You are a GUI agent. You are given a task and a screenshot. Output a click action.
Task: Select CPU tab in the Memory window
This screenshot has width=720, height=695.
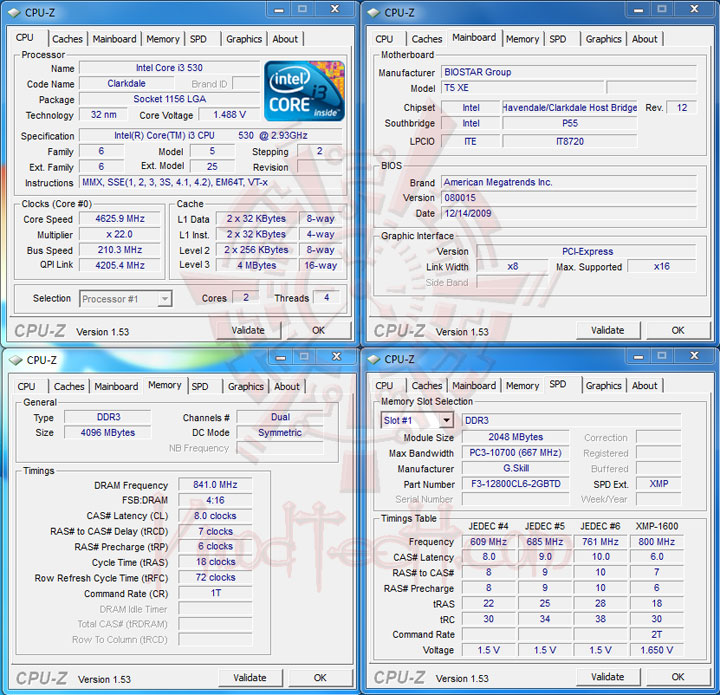click(26, 387)
